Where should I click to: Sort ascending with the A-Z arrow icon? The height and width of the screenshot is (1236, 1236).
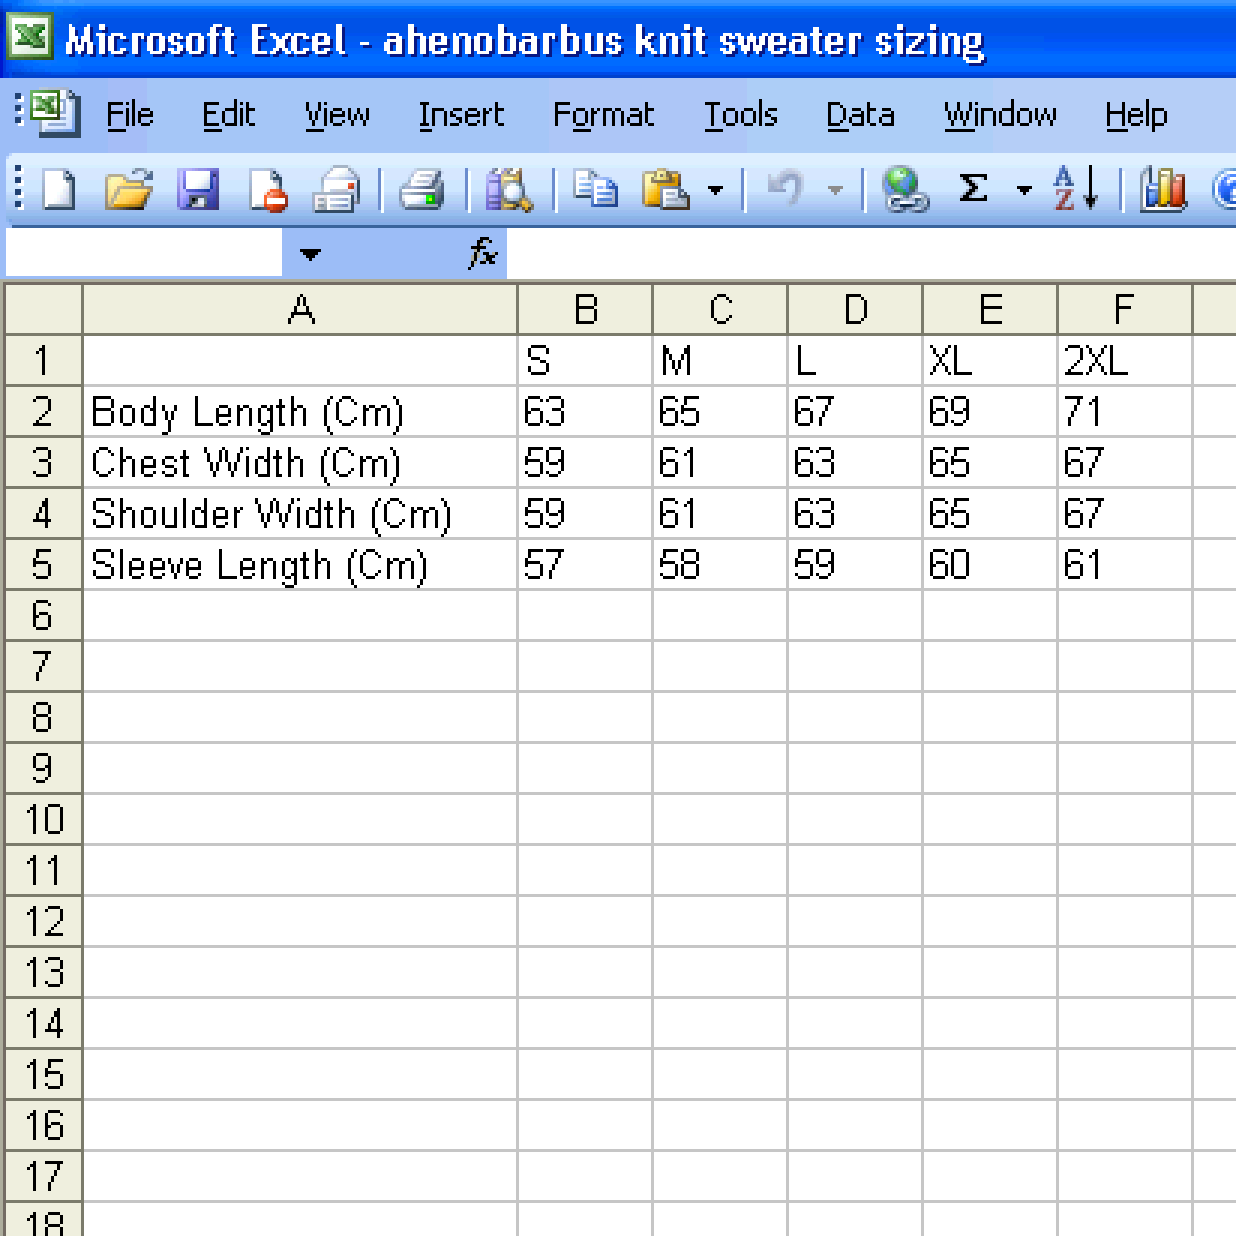click(x=1076, y=189)
